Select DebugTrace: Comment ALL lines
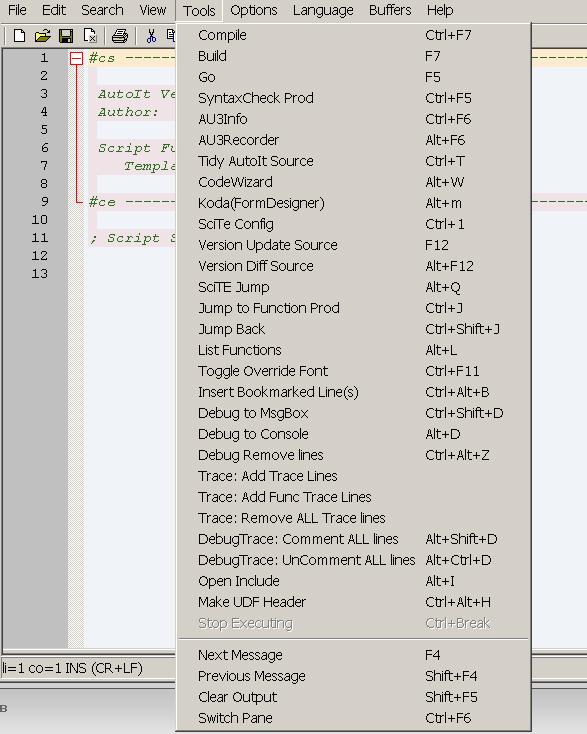The image size is (587, 734). pyautogui.click(x=353, y=539)
